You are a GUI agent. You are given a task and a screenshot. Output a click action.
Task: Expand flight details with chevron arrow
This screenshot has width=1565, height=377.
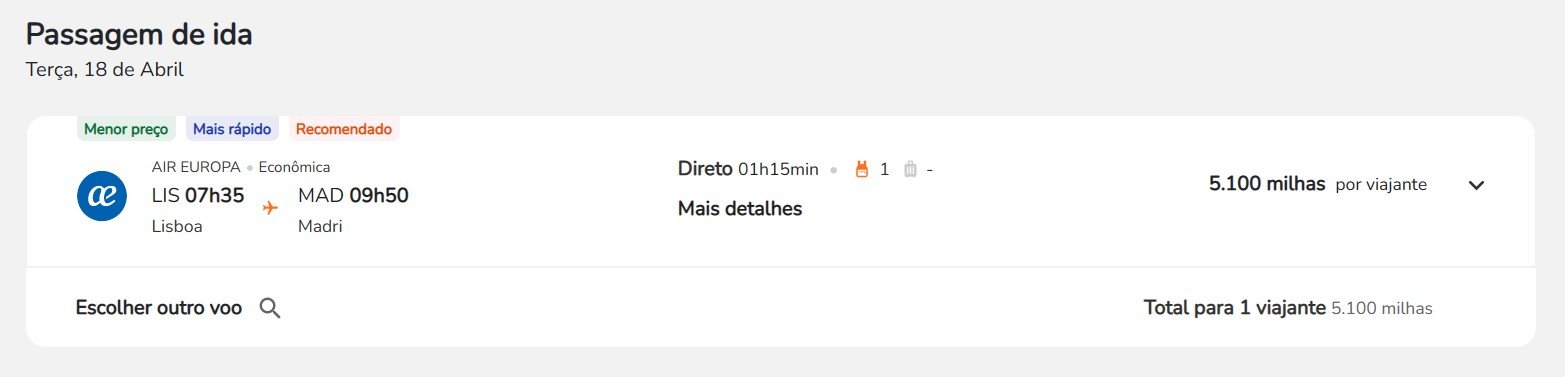coord(1476,185)
